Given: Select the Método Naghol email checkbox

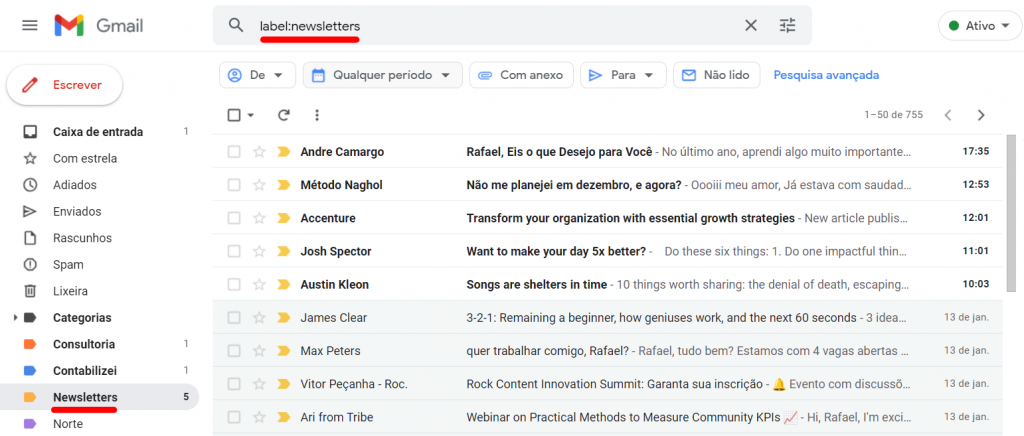Looking at the screenshot, I should click(234, 185).
